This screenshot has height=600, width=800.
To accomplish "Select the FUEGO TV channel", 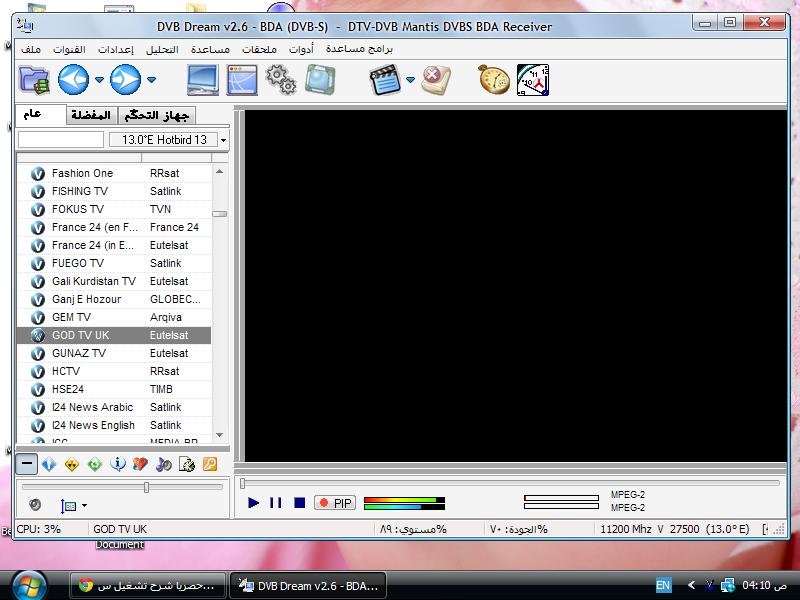I will (114, 263).
